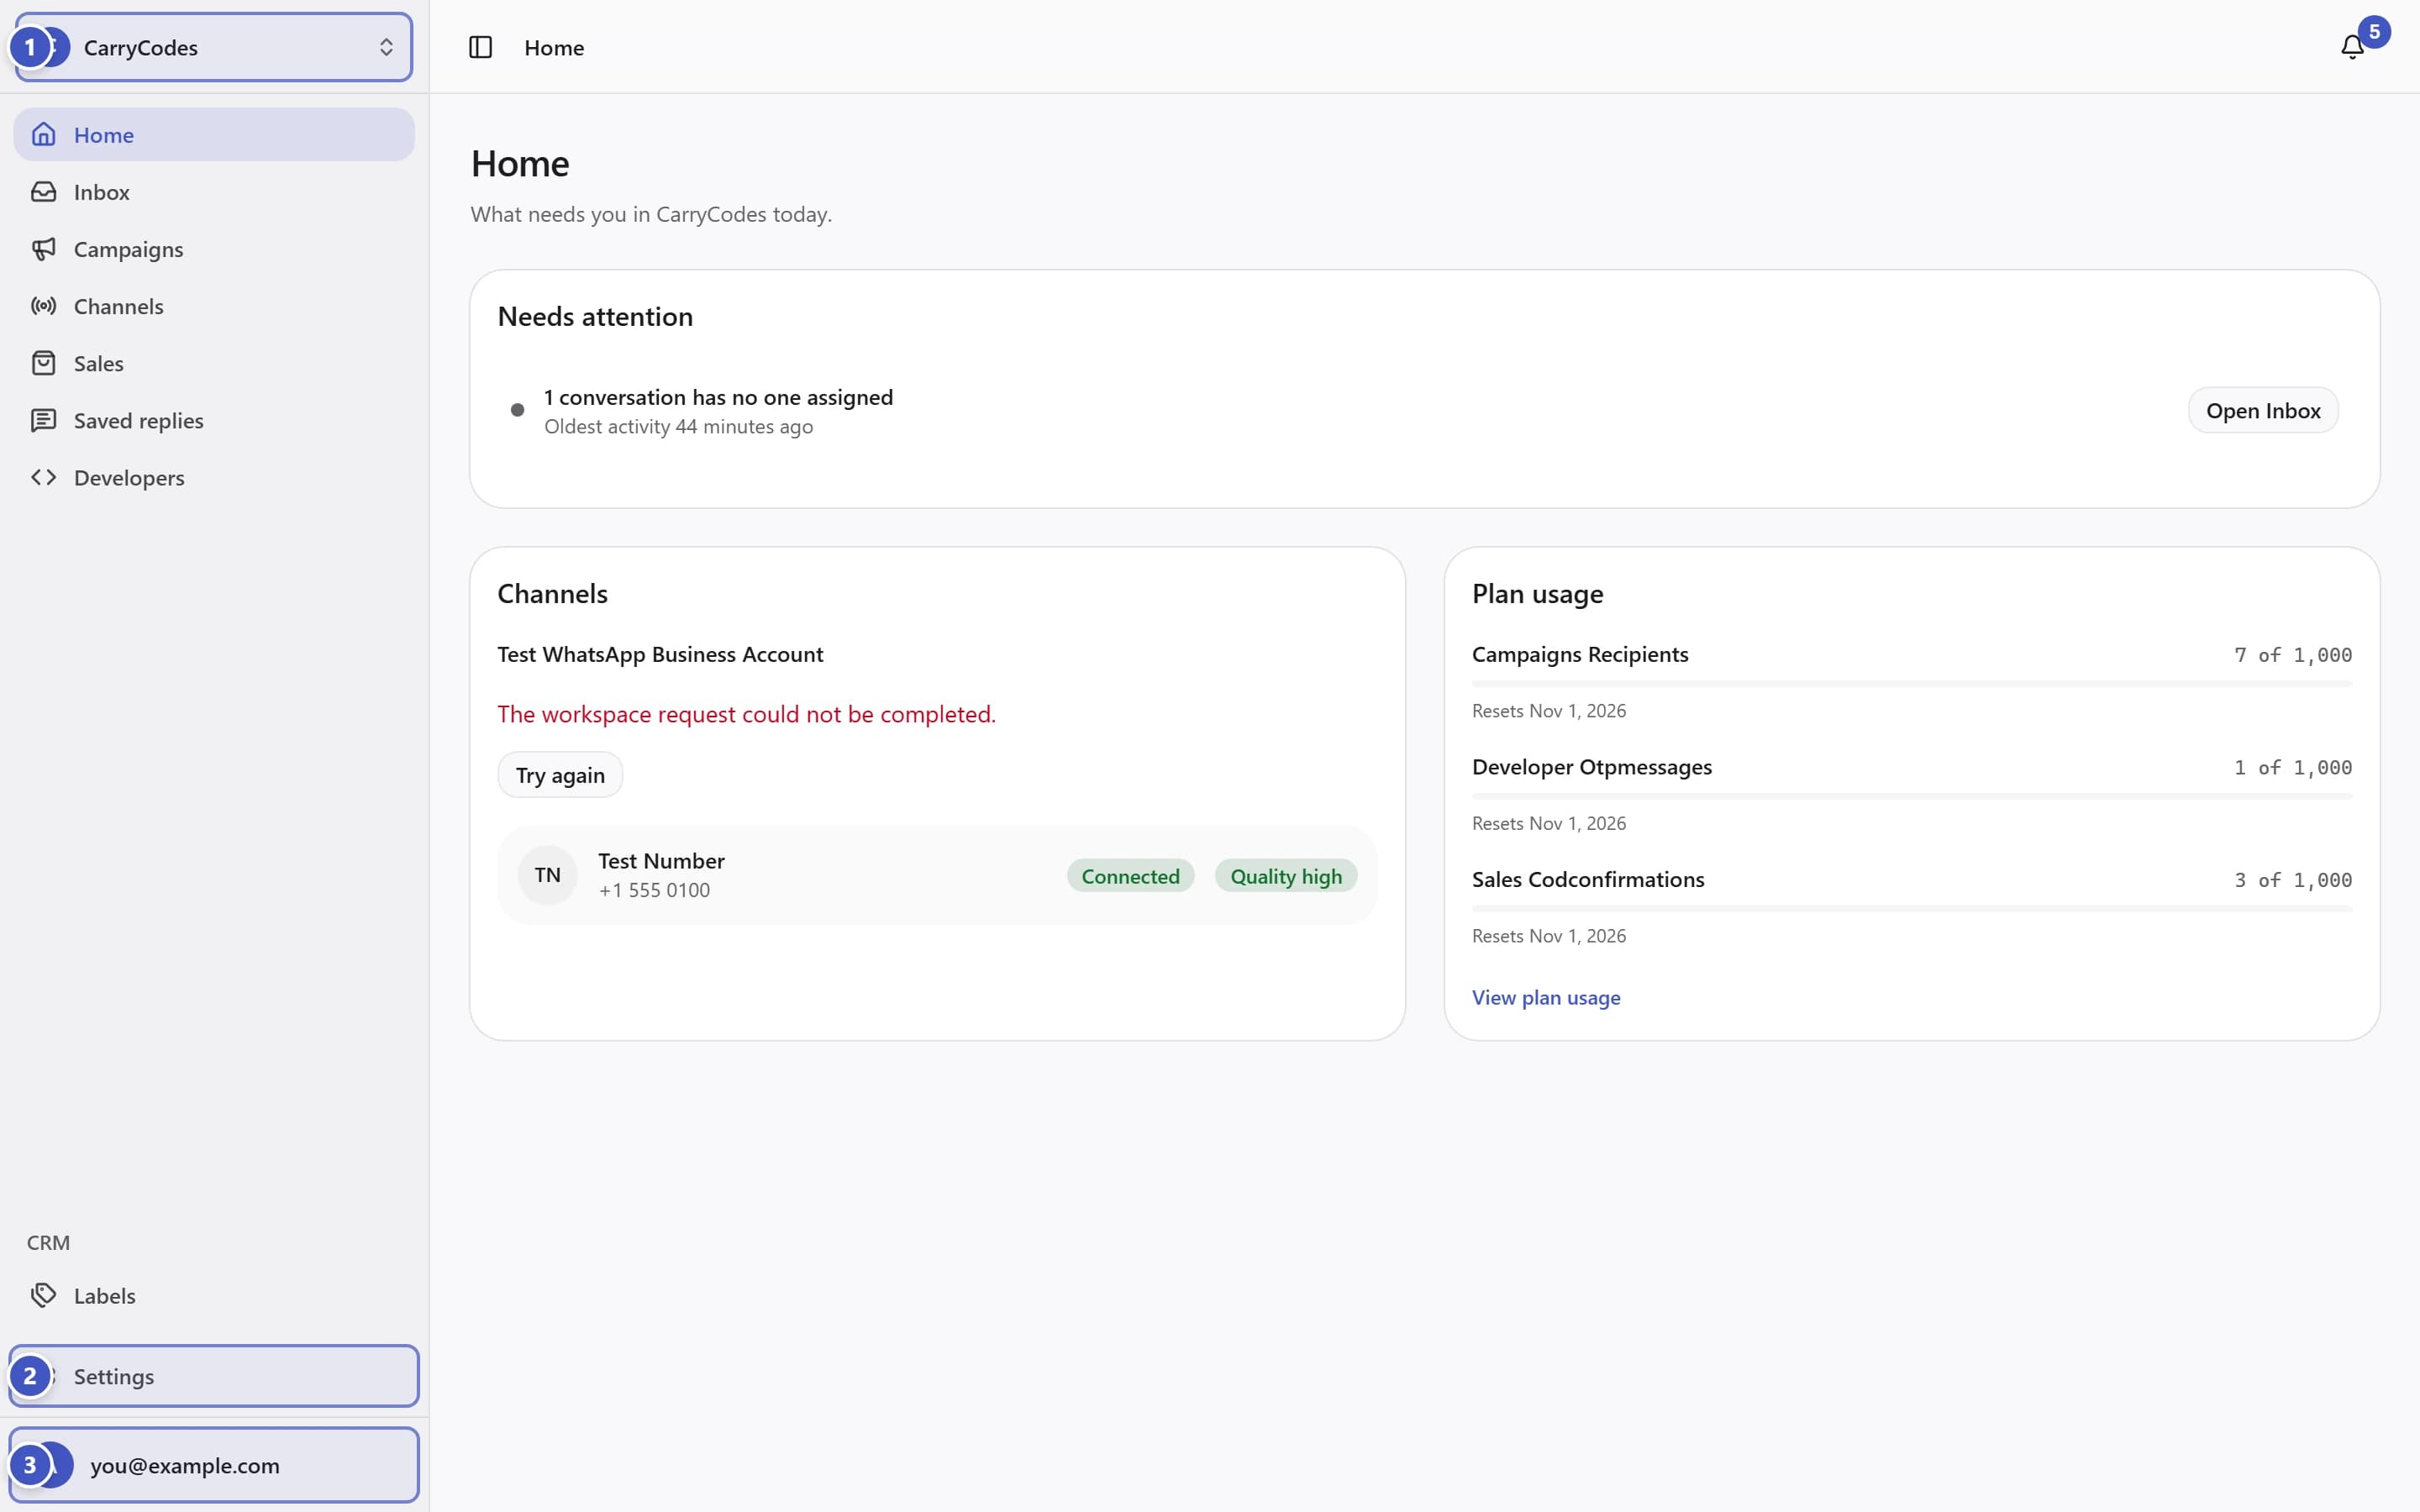Click the Sales Codconfirmations usage bar
2420x1512 pixels.
pos(1912,909)
